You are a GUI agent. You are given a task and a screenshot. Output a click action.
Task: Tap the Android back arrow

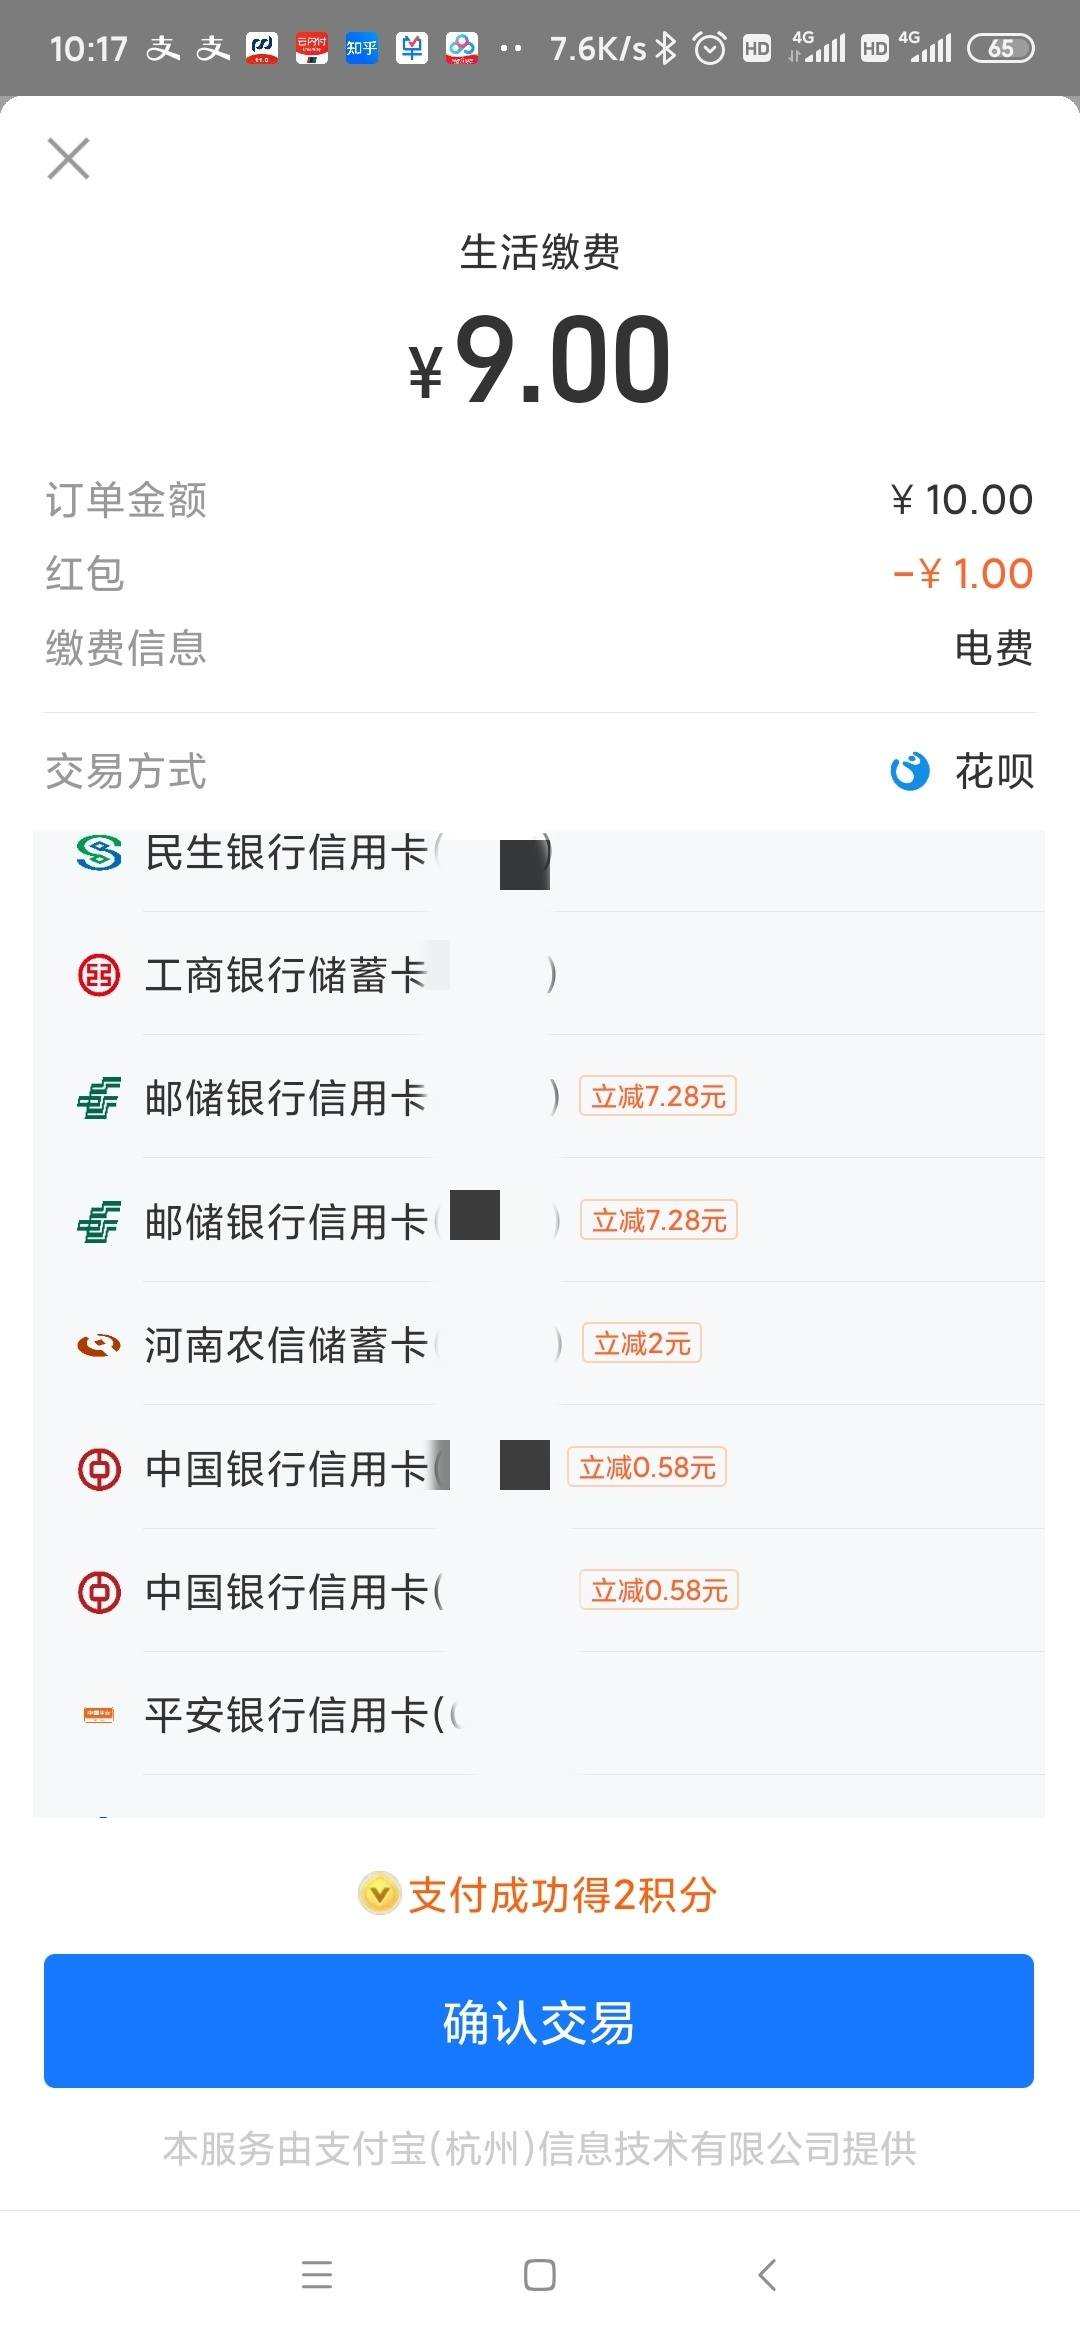766,2275
